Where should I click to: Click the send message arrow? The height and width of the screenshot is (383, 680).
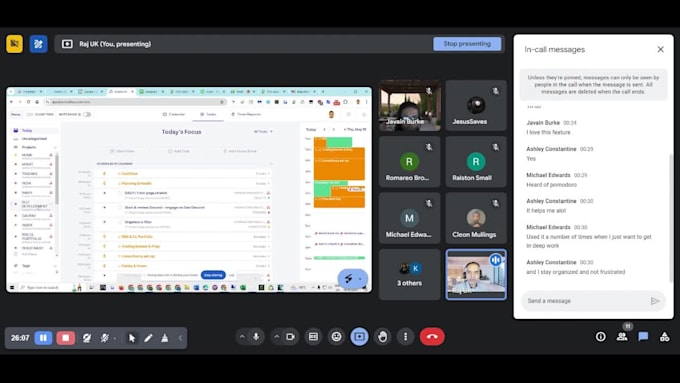pos(655,301)
